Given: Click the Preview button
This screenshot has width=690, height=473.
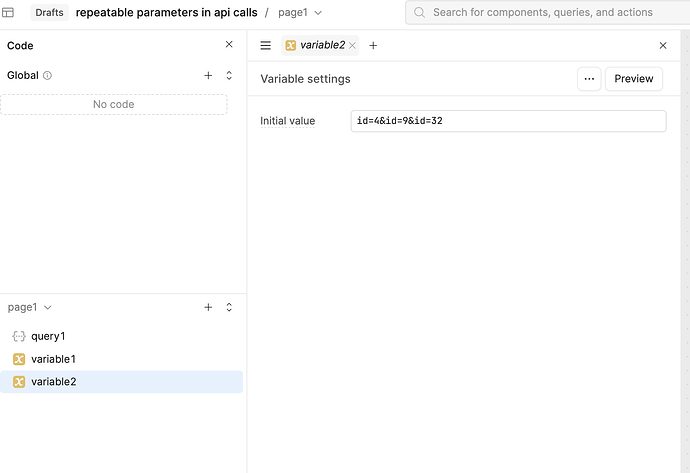Looking at the screenshot, I should click(634, 79).
